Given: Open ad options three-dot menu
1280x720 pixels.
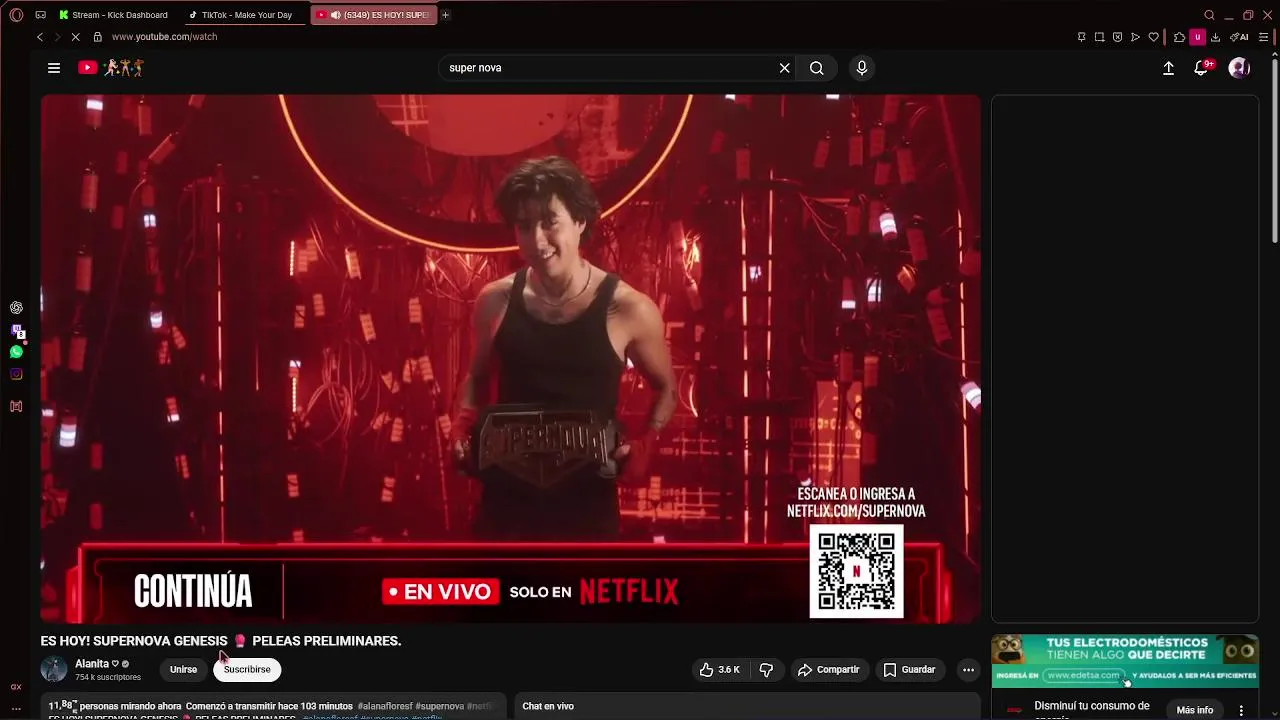Looking at the screenshot, I should click(x=1241, y=710).
